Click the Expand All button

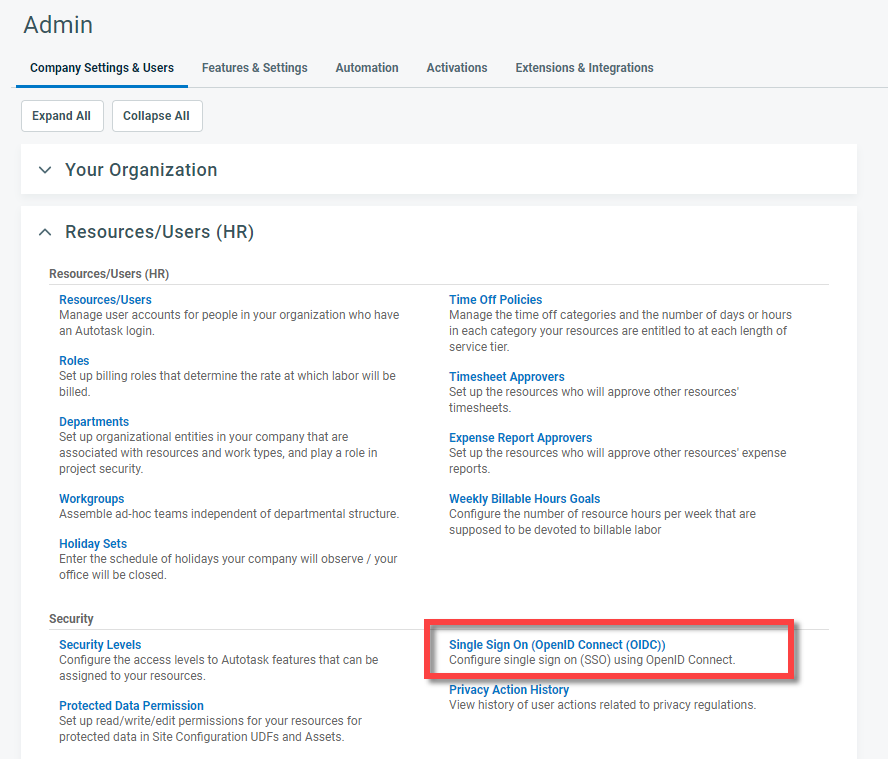pyautogui.click(x=62, y=116)
